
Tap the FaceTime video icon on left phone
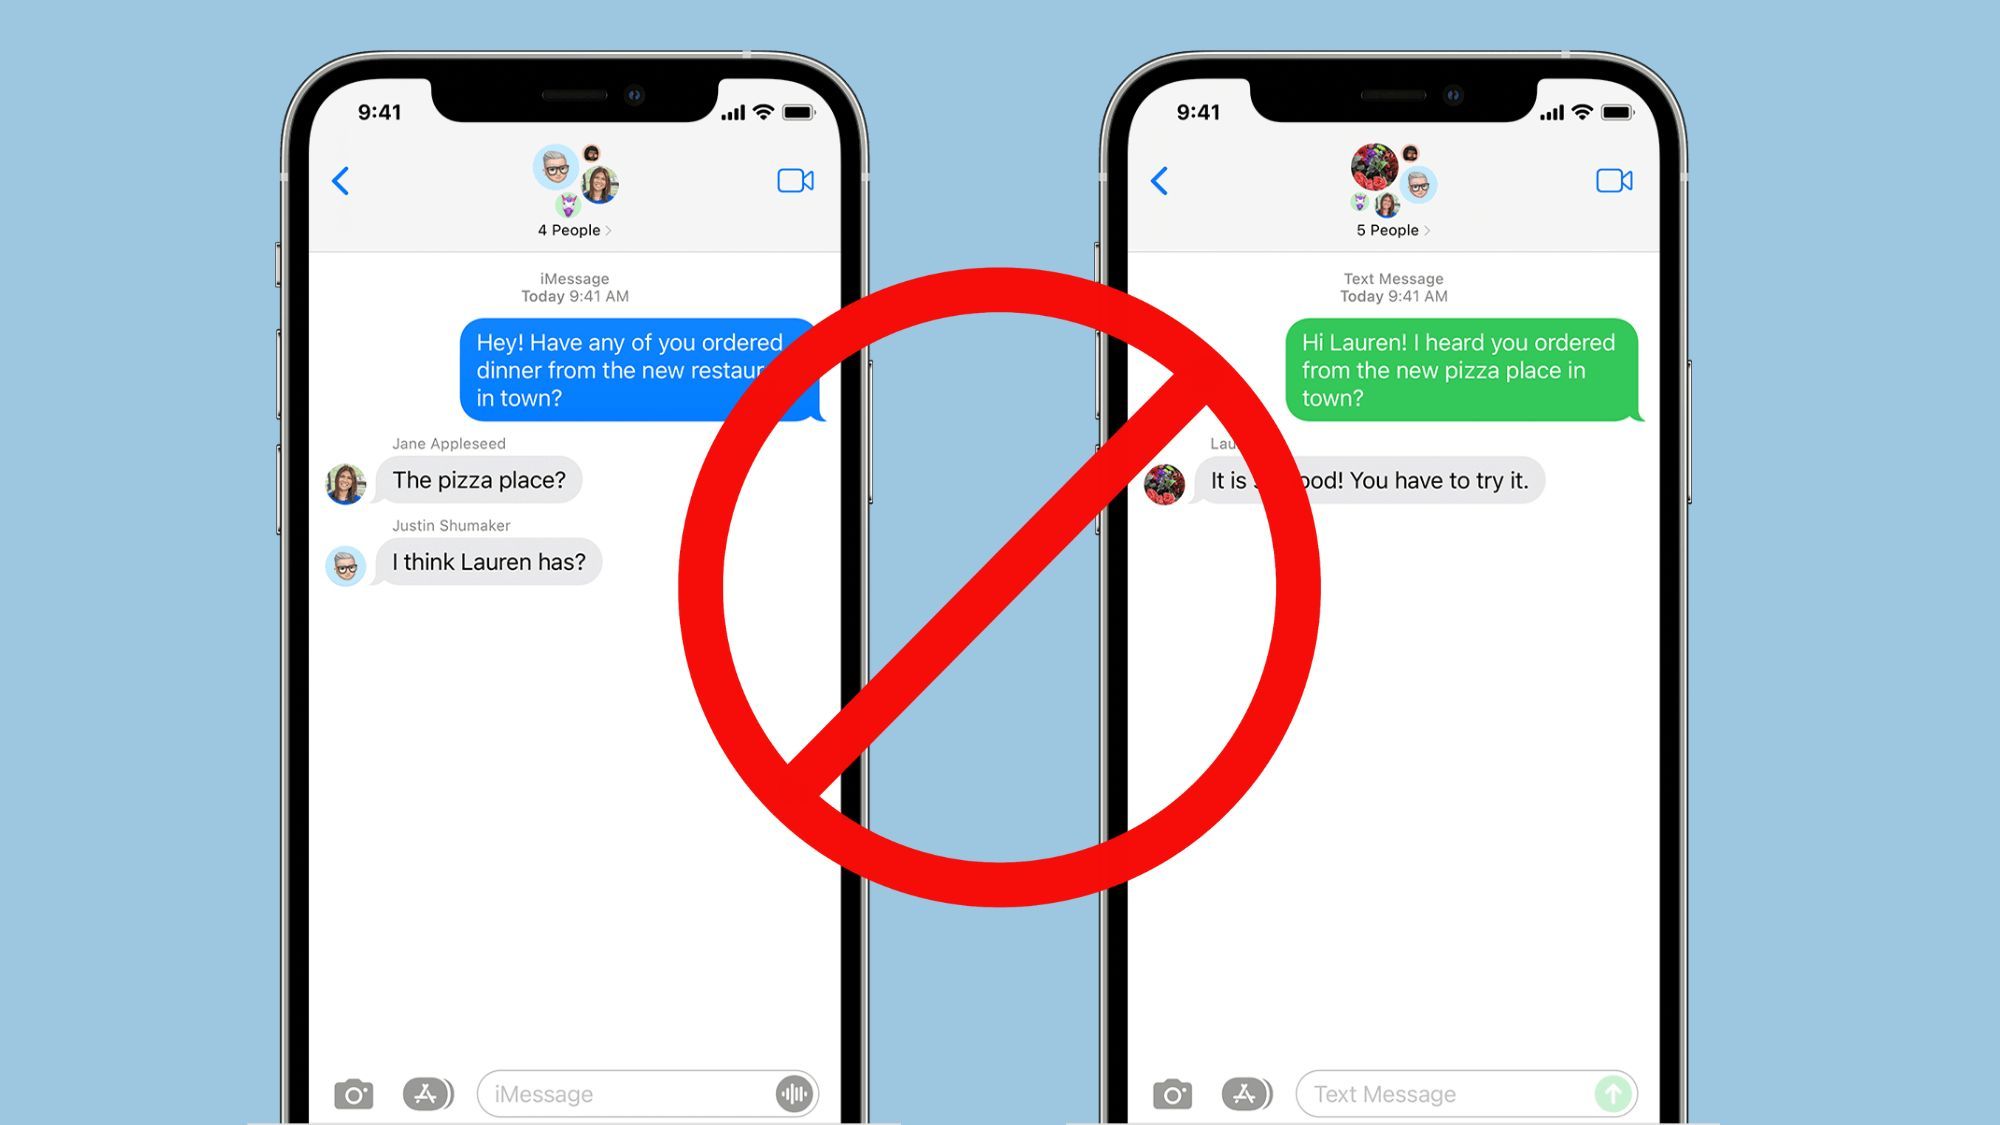794,181
